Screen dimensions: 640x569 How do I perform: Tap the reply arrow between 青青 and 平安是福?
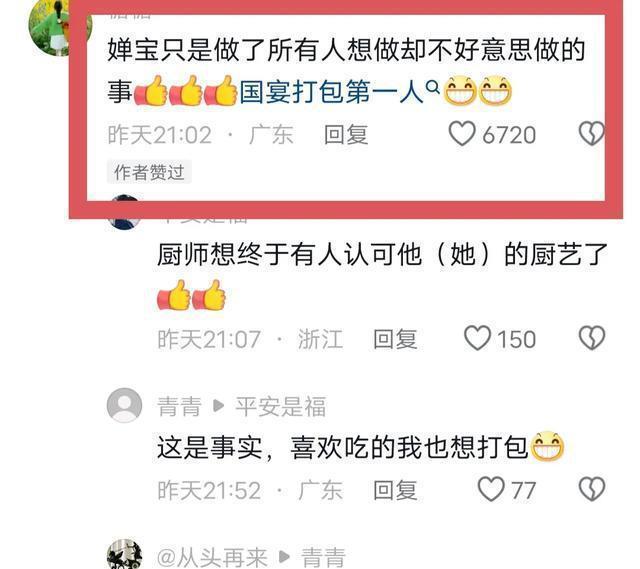pyautogui.click(x=219, y=406)
